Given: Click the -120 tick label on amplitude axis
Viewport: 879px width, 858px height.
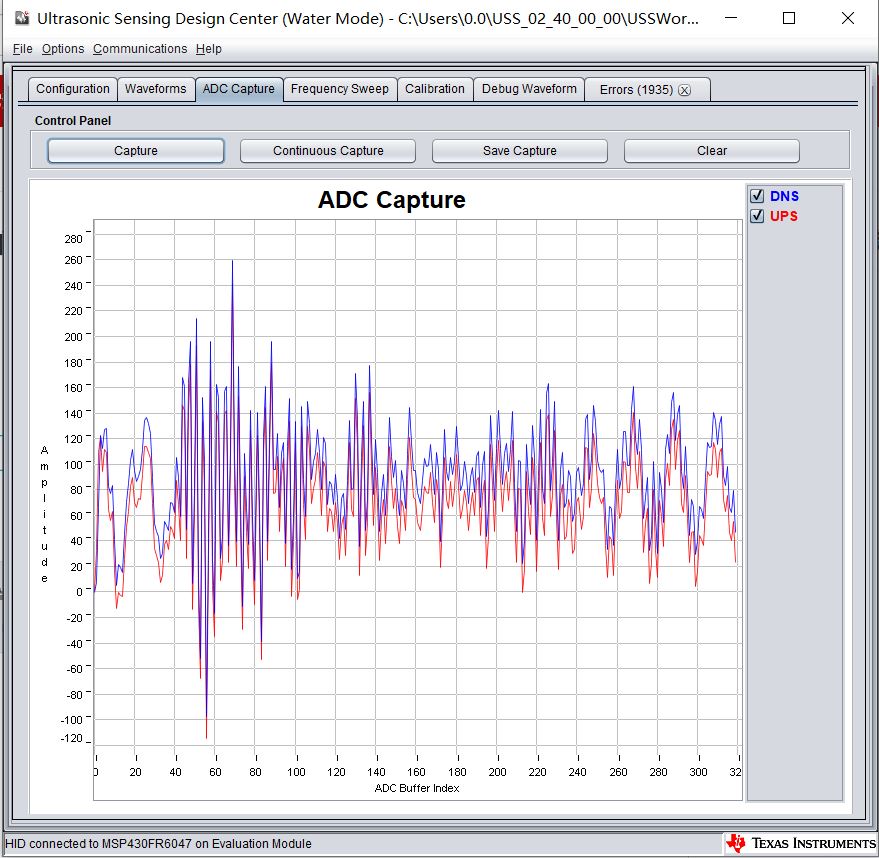Looking at the screenshot, I should [x=71, y=738].
